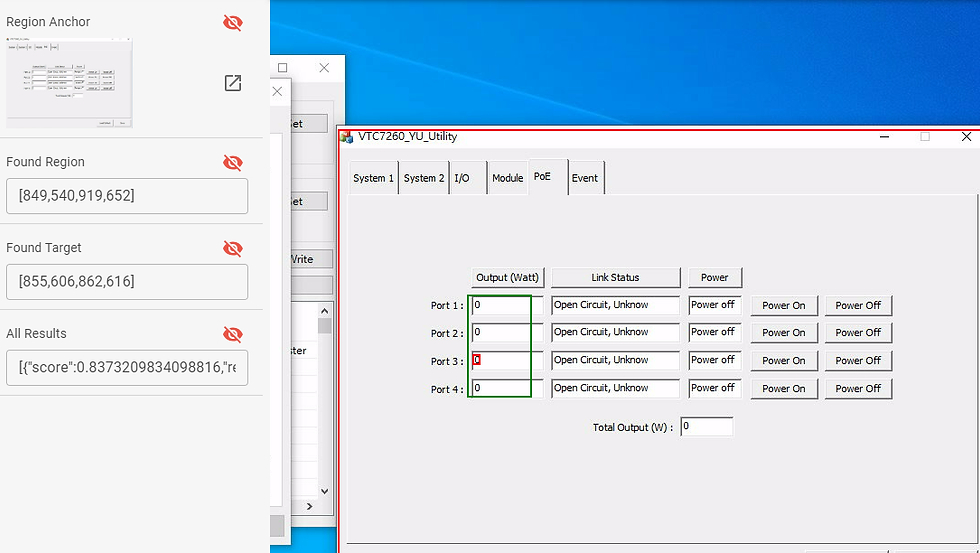Click Port 4 power state field
This screenshot has height=553, width=980.
pyautogui.click(x=715, y=388)
